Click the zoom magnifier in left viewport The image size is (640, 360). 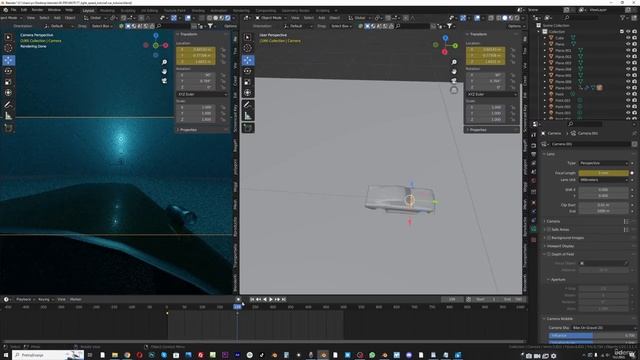point(164,62)
